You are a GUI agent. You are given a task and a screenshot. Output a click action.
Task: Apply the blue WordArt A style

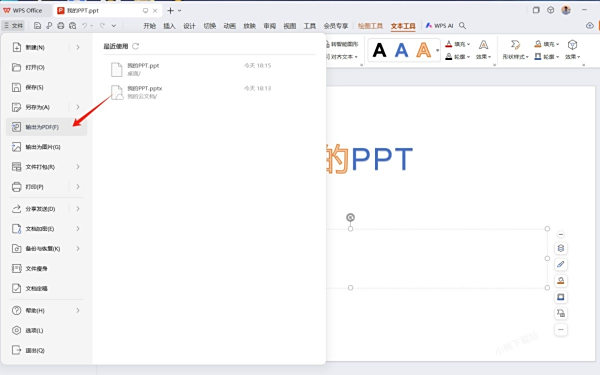(401, 50)
